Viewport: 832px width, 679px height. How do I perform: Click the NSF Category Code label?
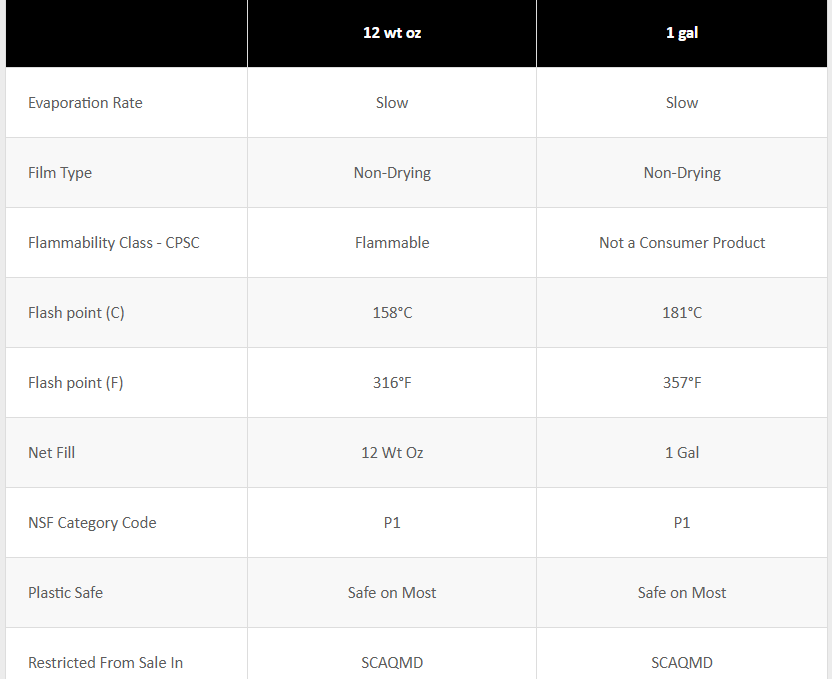[92, 523]
